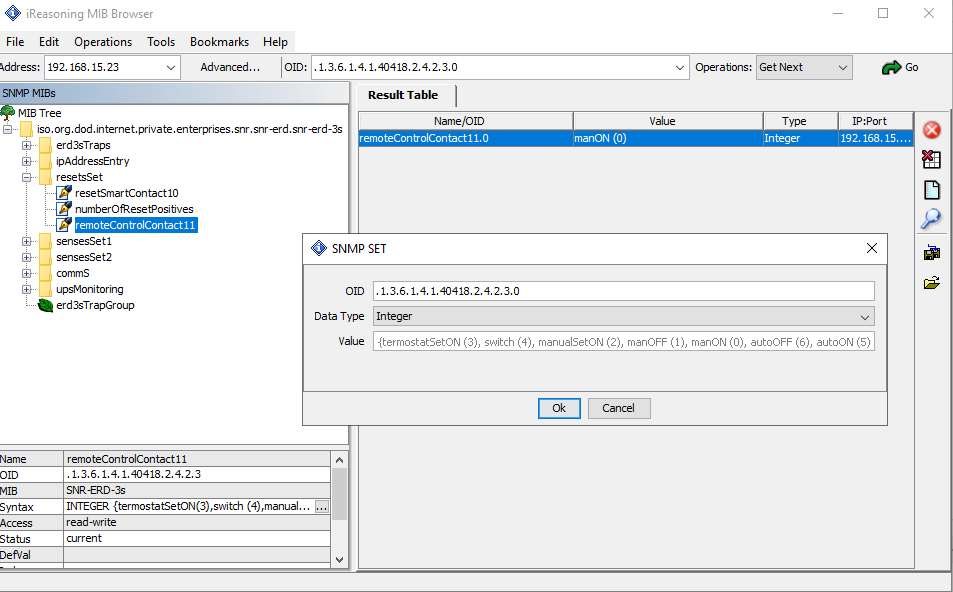Click the properties panel scrollbar down arrow
953x592 pixels.
coord(339,560)
